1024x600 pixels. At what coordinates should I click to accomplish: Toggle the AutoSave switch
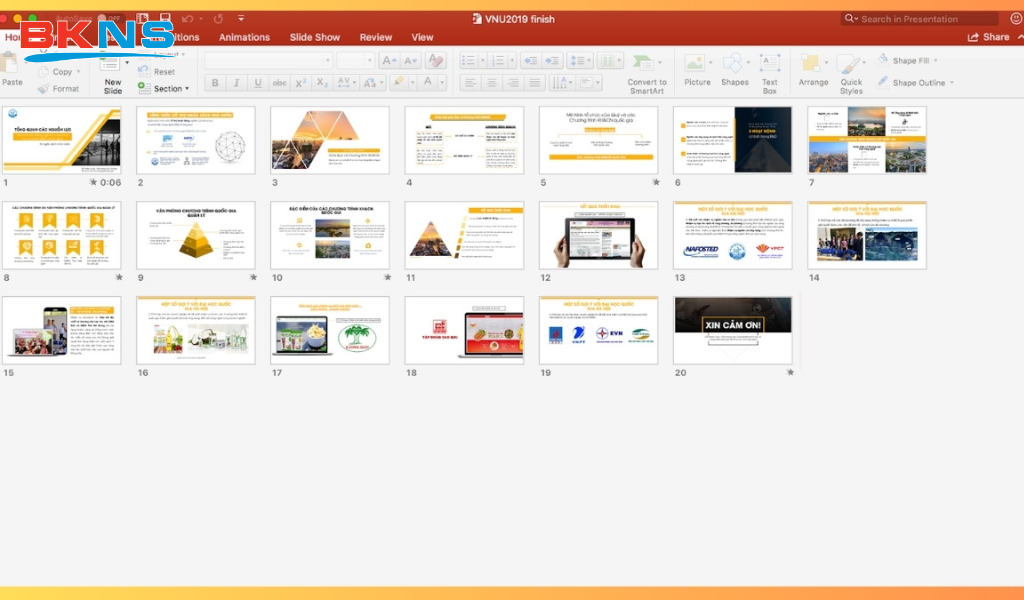(110, 19)
